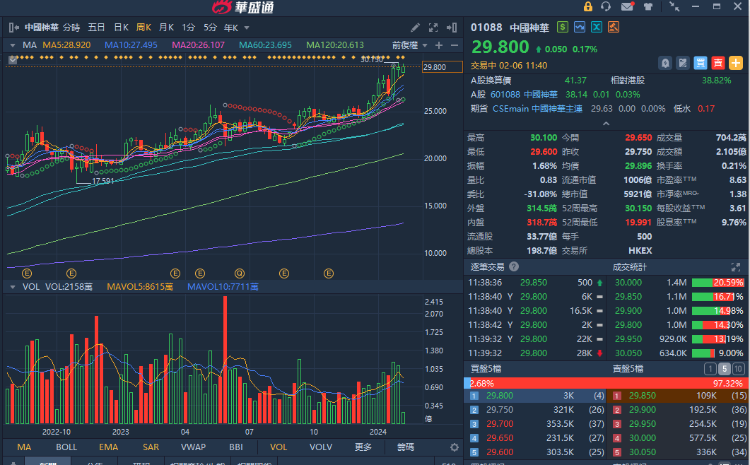Toggle the VWAP indicator
Viewport: 750px width, 465px height.
(x=193, y=447)
